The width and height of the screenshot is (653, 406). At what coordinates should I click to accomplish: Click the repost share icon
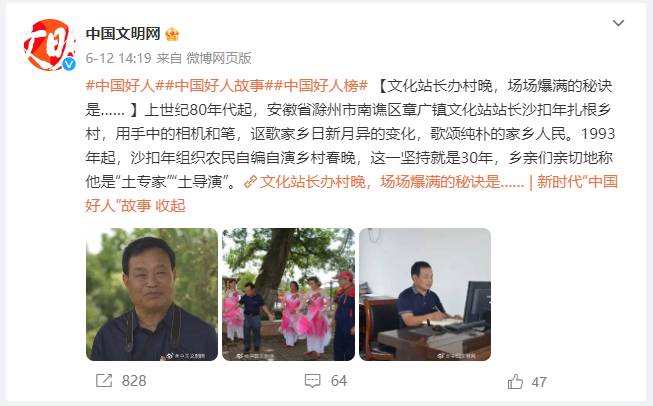tap(104, 381)
